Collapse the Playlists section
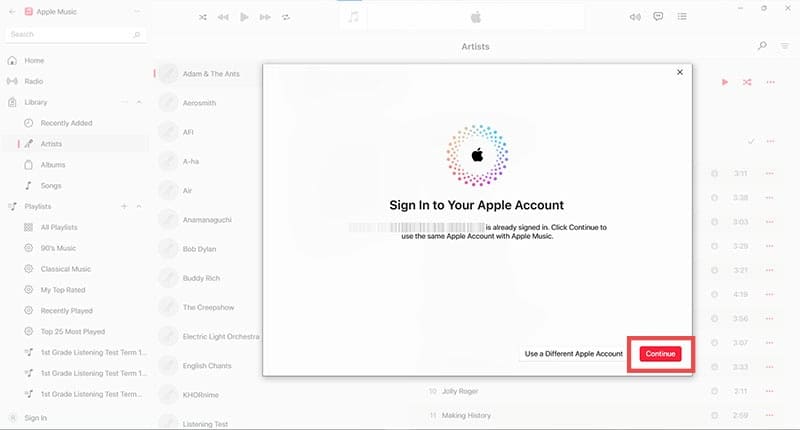 (x=139, y=206)
